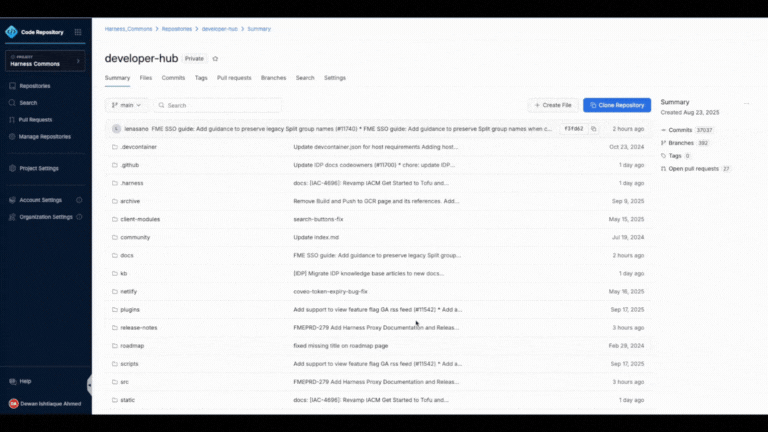Open Tags count in Summary panel
768x432 pixels.
click(x=676, y=156)
